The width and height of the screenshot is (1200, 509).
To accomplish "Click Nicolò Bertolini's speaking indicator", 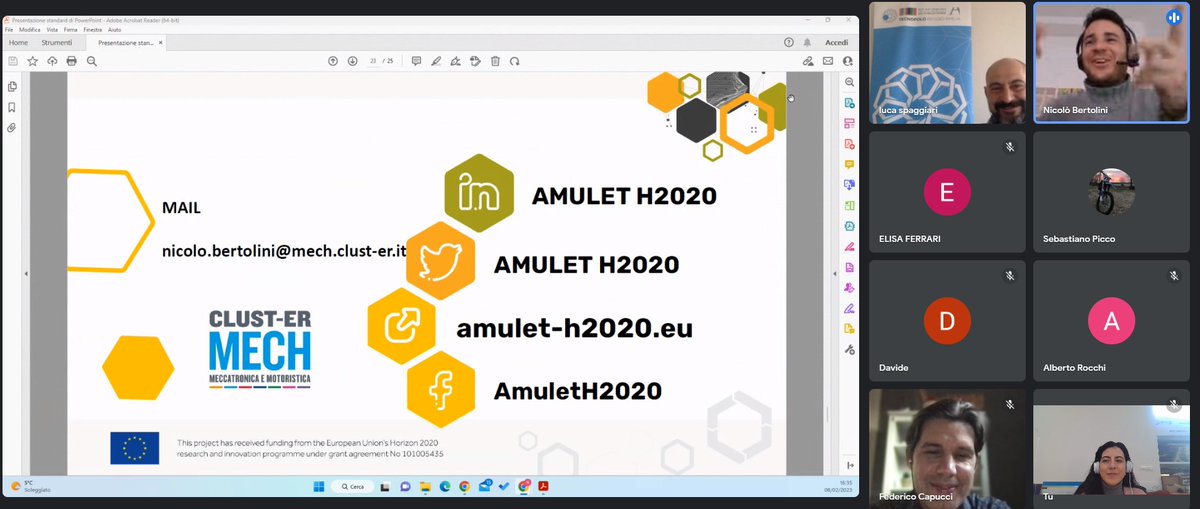I will pos(1174,17).
